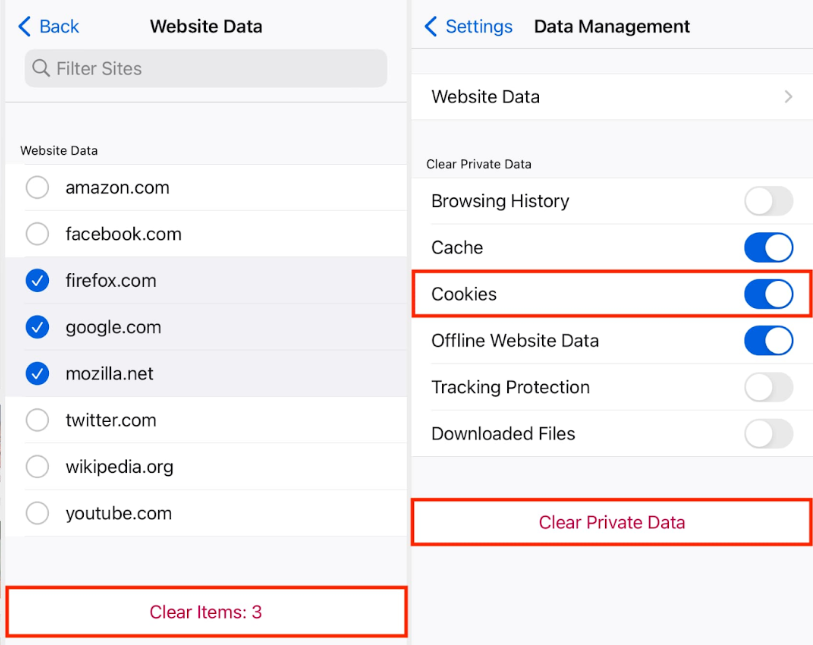Turn off the Cache switch
Screen dimensions: 813x645
(768, 248)
